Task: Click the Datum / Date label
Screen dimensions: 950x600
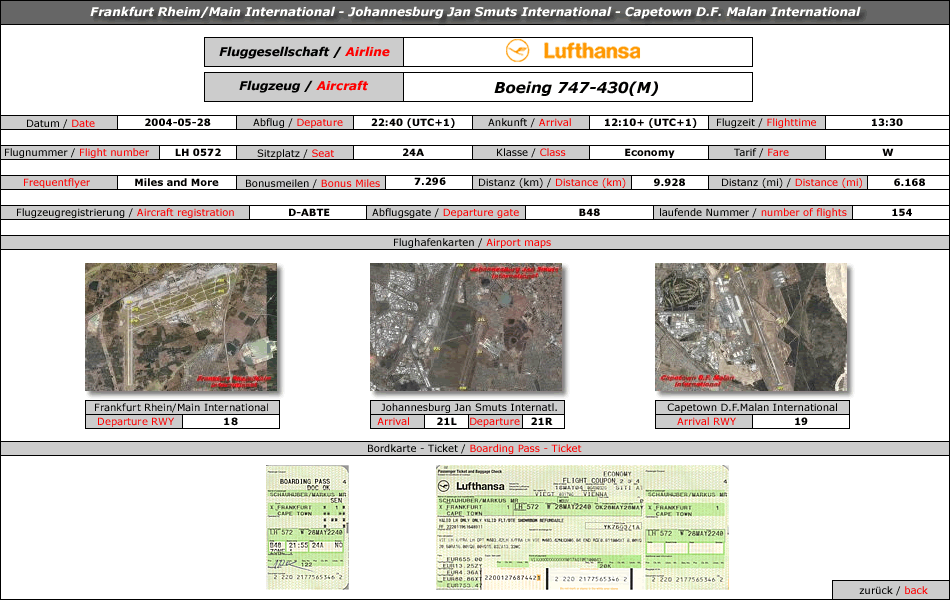Action: click(x=59, y=123)
